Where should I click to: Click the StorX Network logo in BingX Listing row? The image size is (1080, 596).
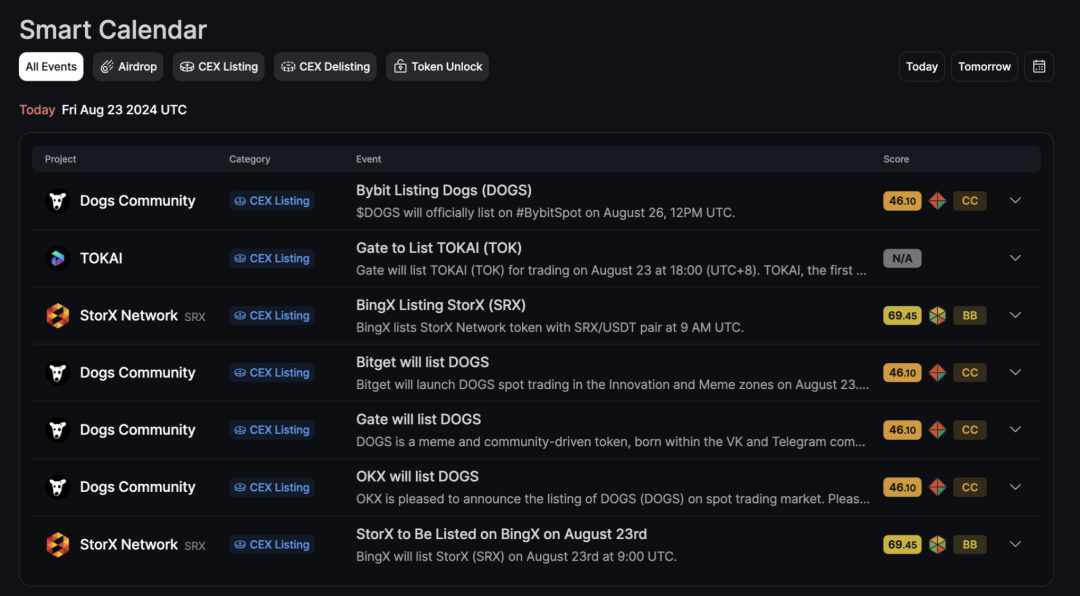coord(58,316)
